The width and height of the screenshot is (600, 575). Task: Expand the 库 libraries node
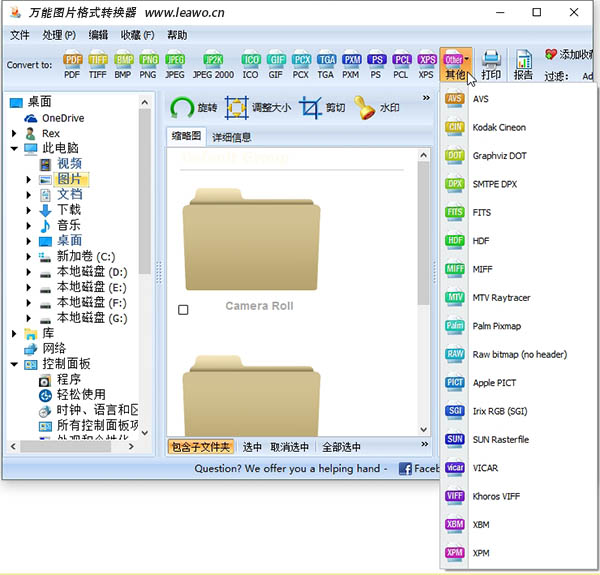tap(14, 334)
